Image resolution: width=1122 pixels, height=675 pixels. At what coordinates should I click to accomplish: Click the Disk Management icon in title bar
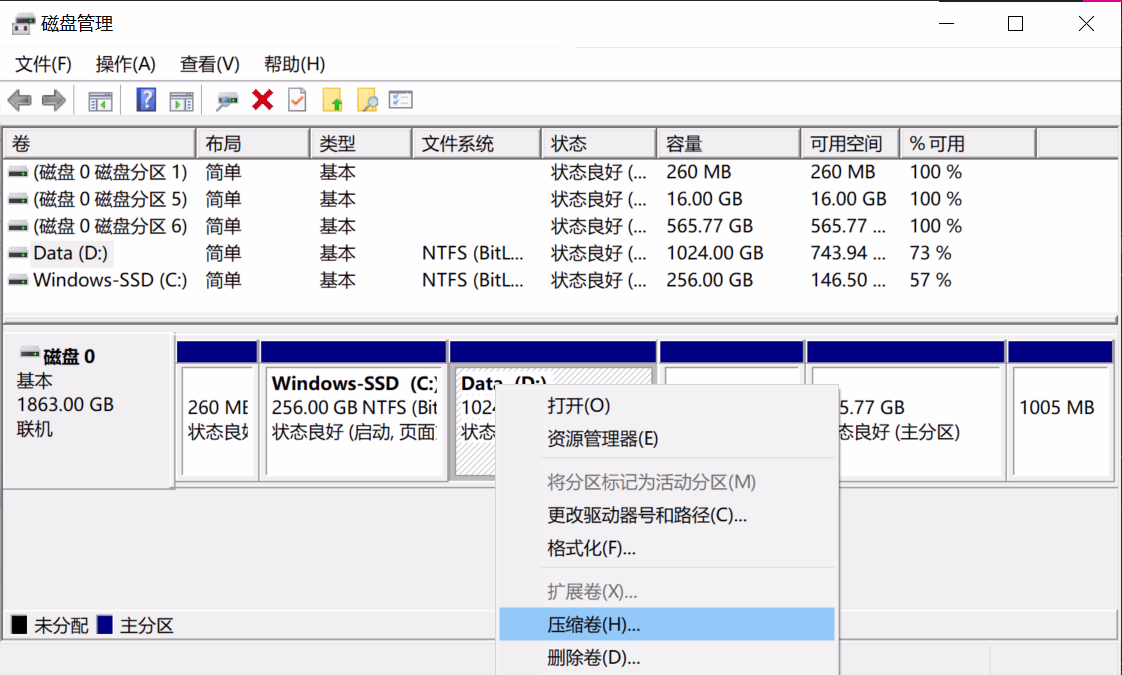click(x=22, y=22)
